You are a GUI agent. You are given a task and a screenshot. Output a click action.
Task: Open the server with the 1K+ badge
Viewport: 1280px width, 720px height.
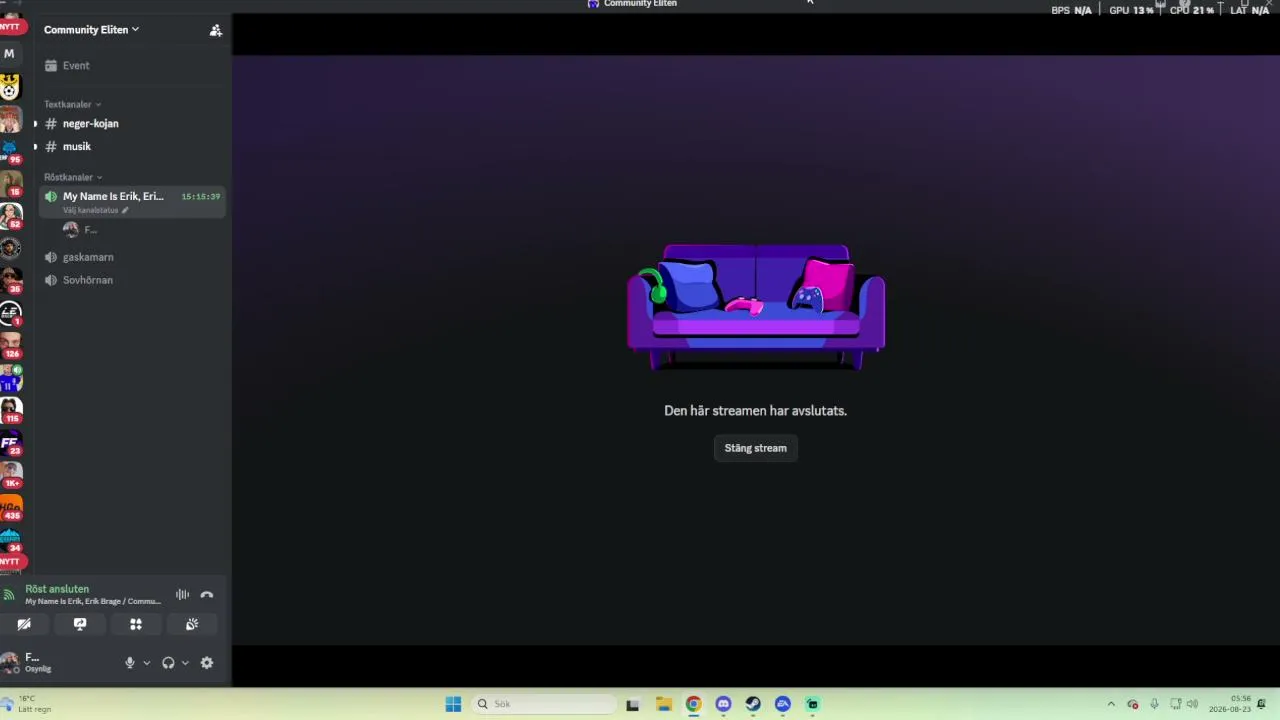(10, 475)
